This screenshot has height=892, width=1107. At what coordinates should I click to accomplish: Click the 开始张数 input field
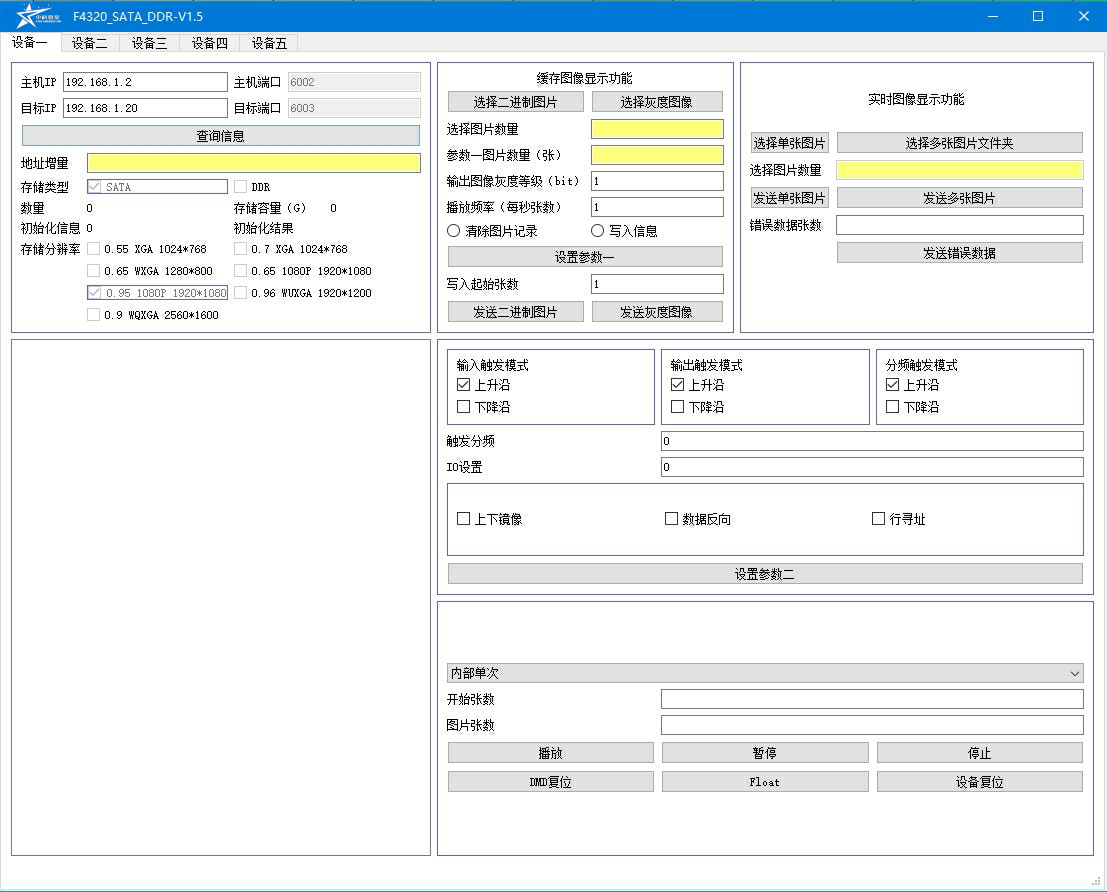point(872,699)
